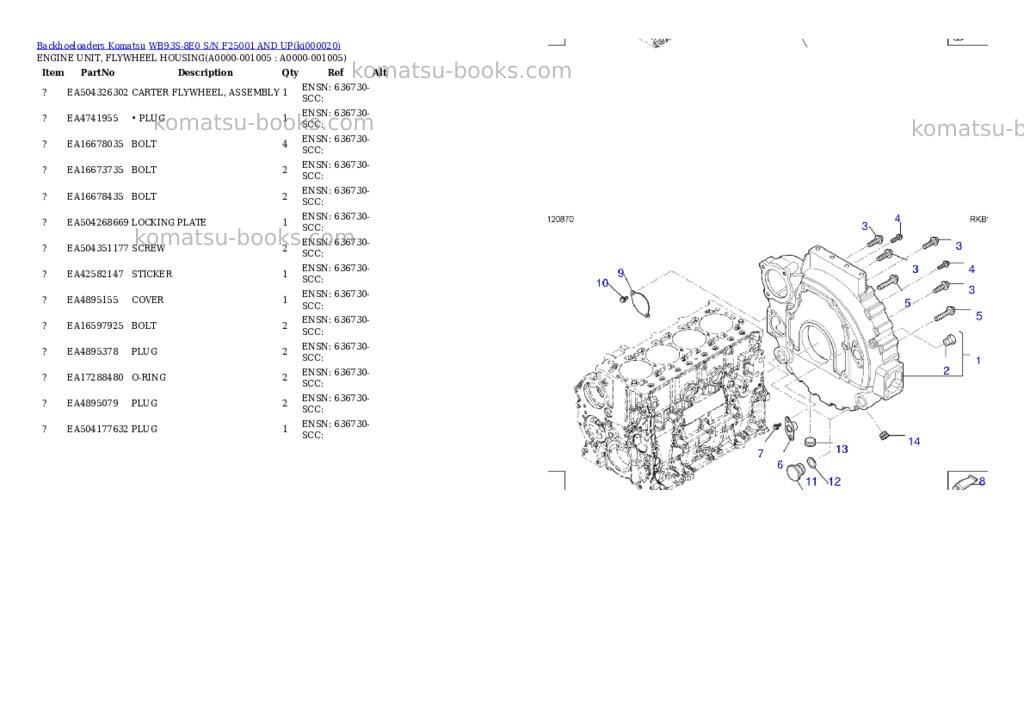Image resolution: width=1024 pixels, height=725 pixels.
Task: Click callout 1 in the diagram
Action: coord(978,361)
